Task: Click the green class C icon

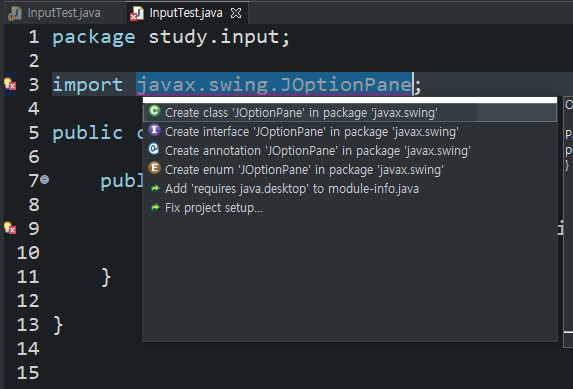Action: [x=155, y=111]
